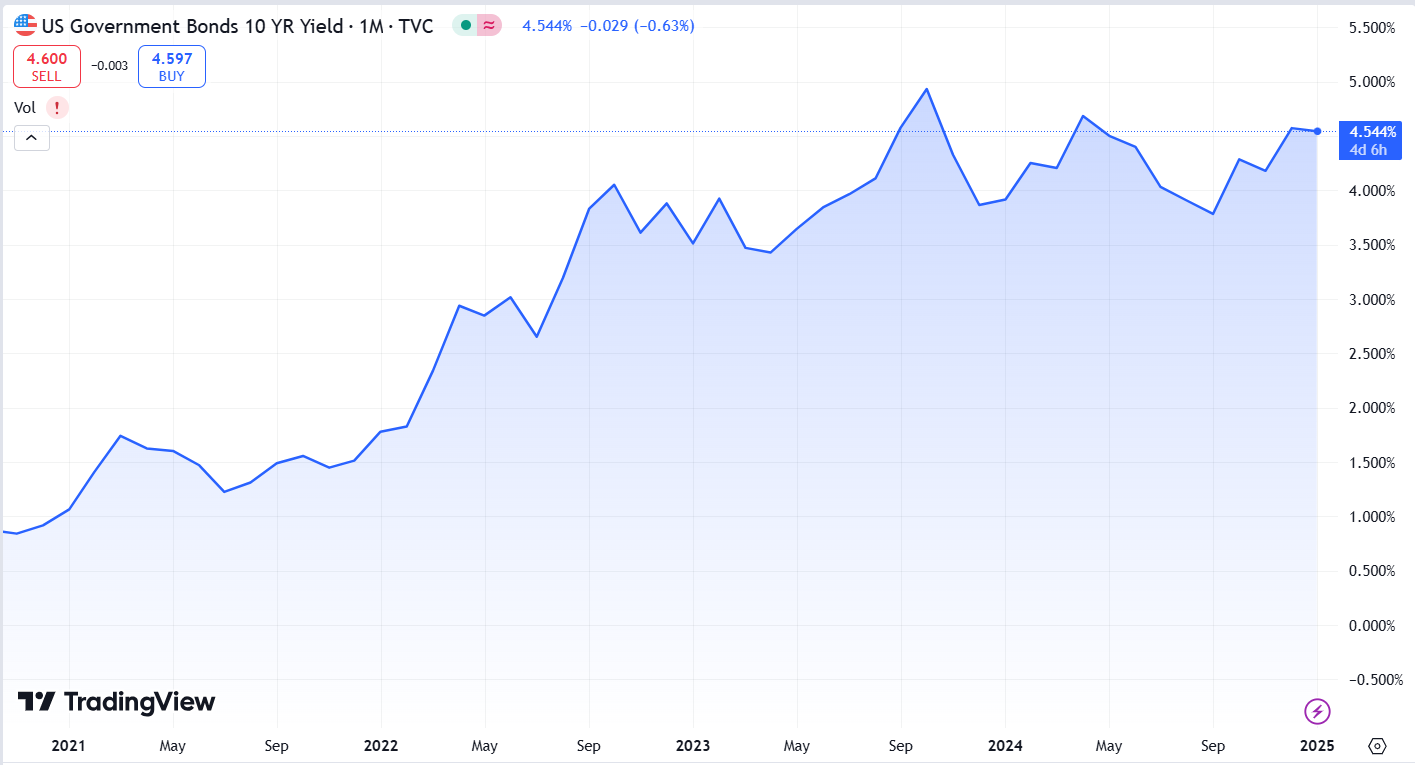
Task: Click the US flag symbol logo
Action: pyautogui.click(x=25, y=25)
